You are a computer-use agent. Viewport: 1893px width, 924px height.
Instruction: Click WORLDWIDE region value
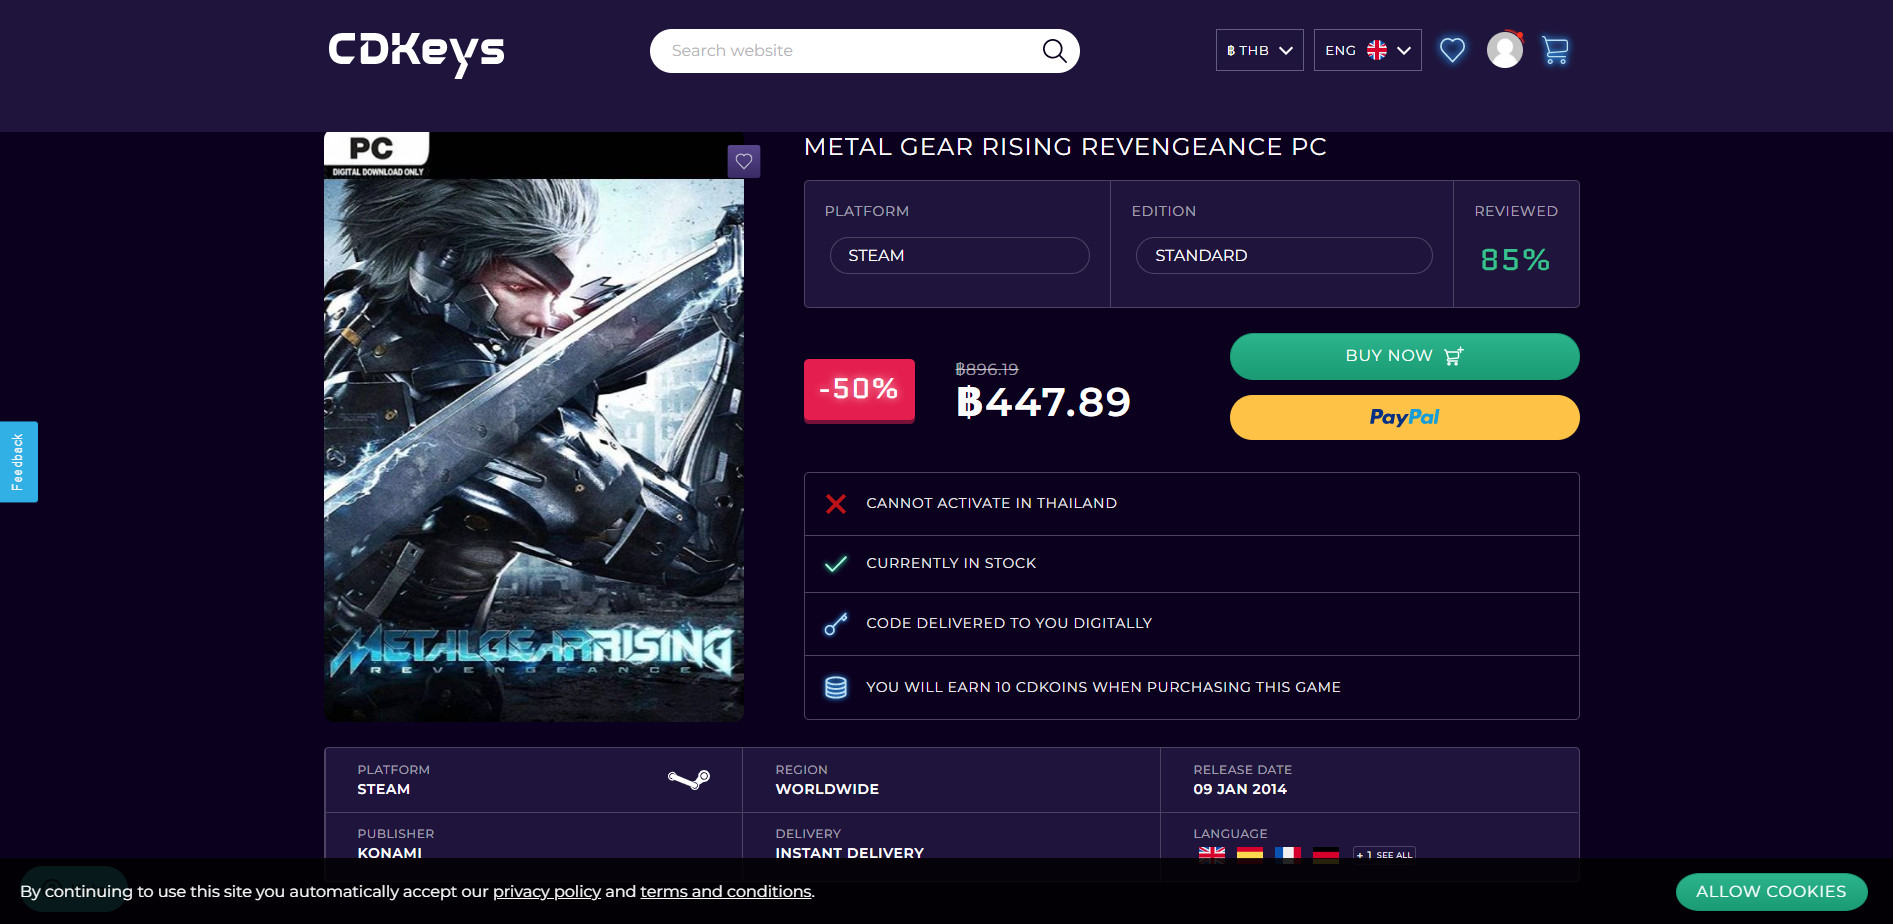pyautogui.click(x=827, y=789)
